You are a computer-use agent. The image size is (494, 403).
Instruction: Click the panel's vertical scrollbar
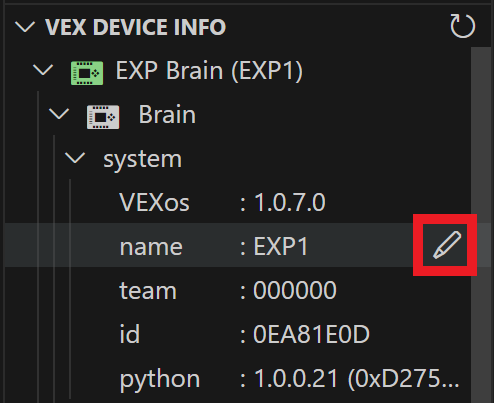(x=480, y=225)
